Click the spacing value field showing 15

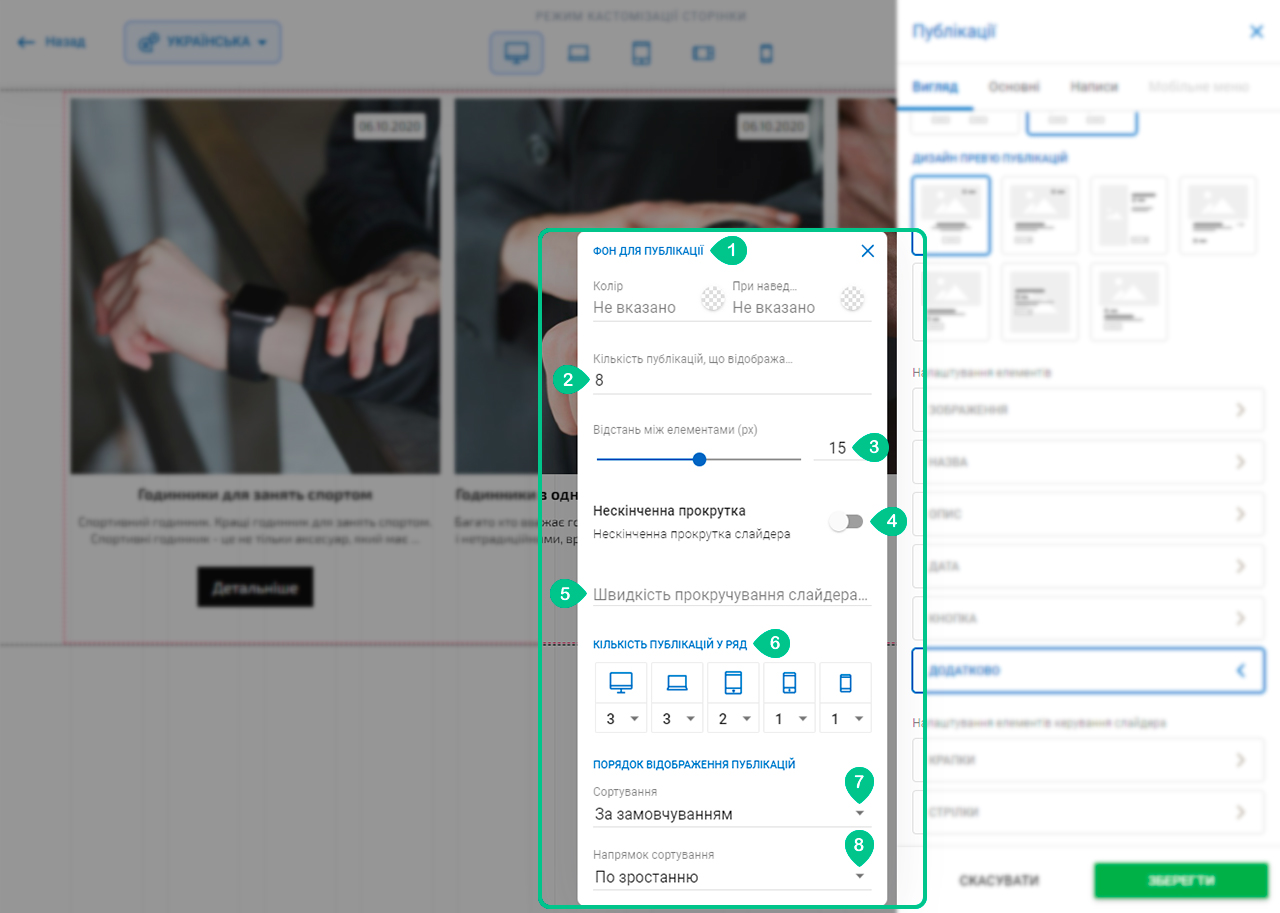point(838,448)
